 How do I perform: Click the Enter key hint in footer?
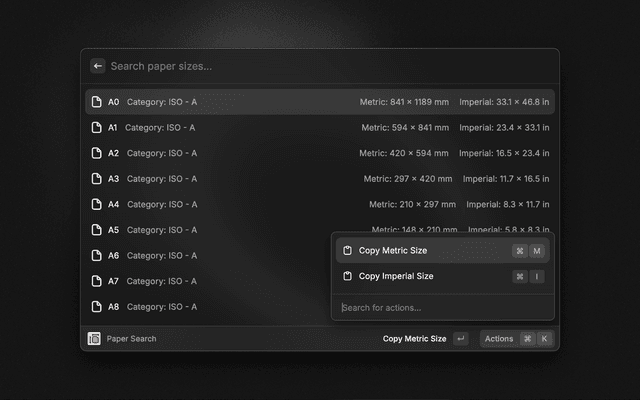click(x=460, y=339)
